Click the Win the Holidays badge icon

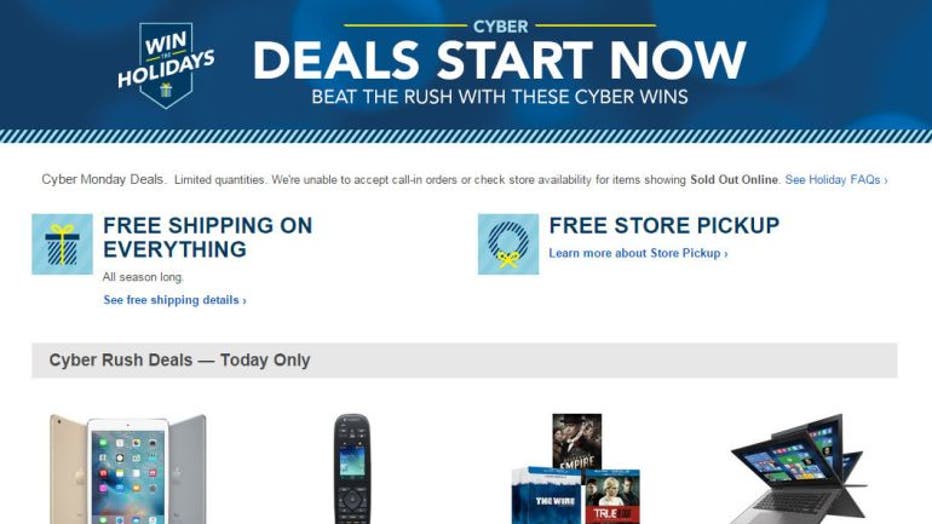[166, 65]
